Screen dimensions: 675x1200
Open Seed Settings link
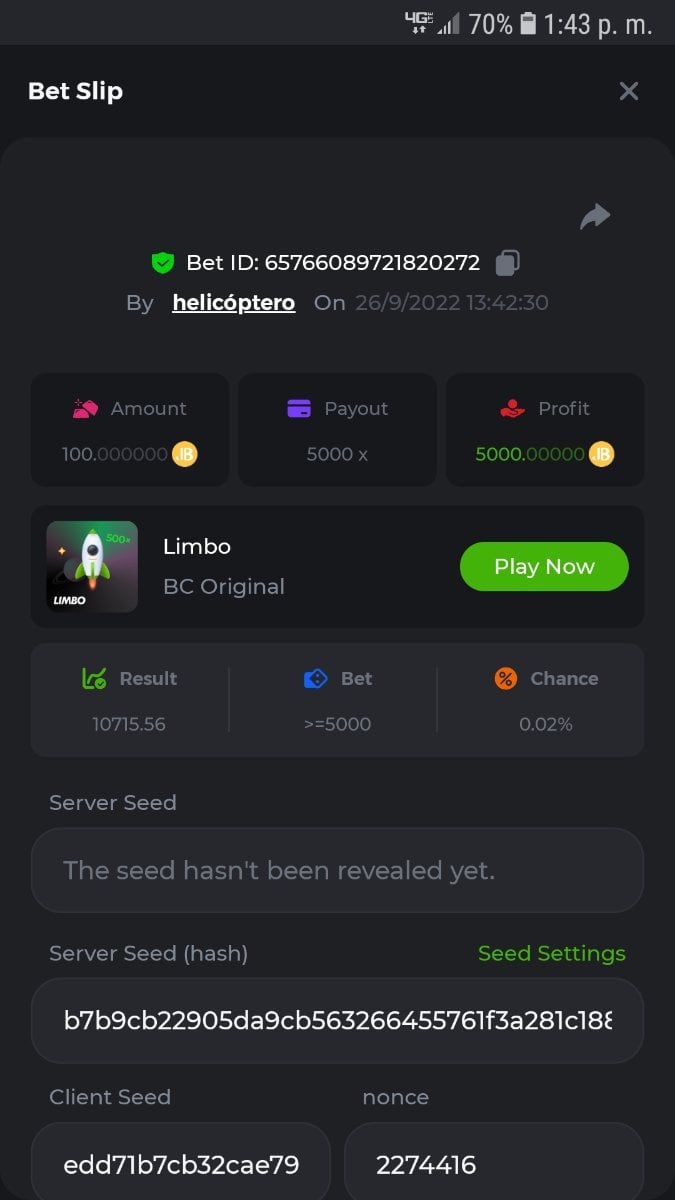551,953
